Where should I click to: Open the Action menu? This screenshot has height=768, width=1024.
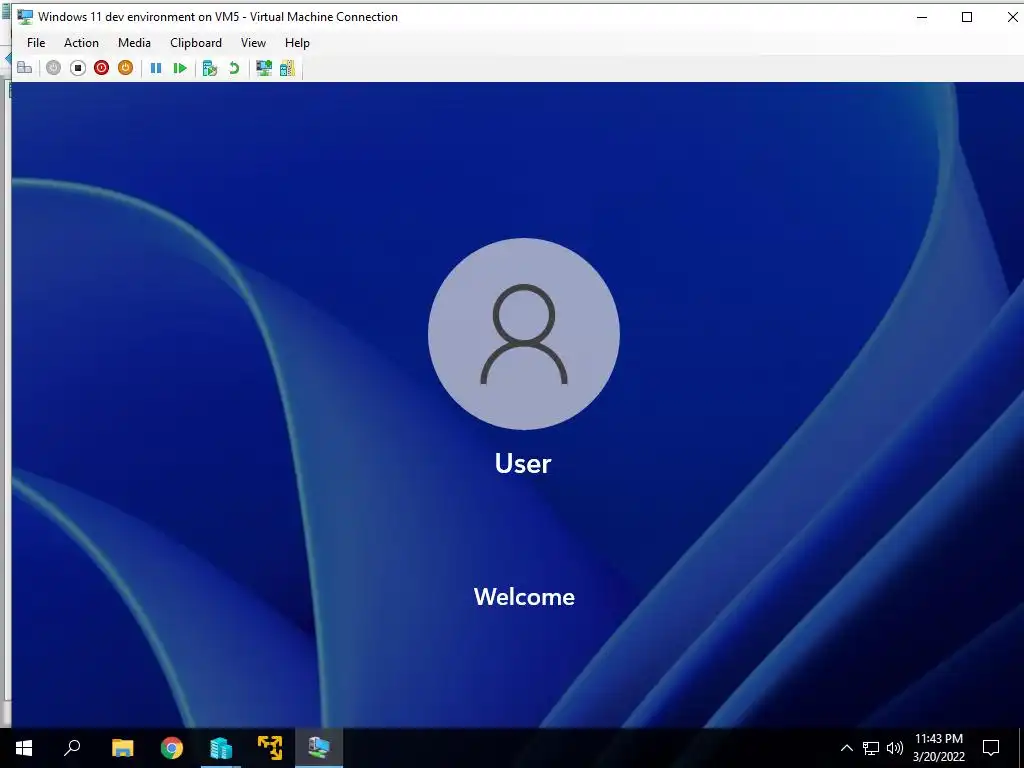pos(82,42)
